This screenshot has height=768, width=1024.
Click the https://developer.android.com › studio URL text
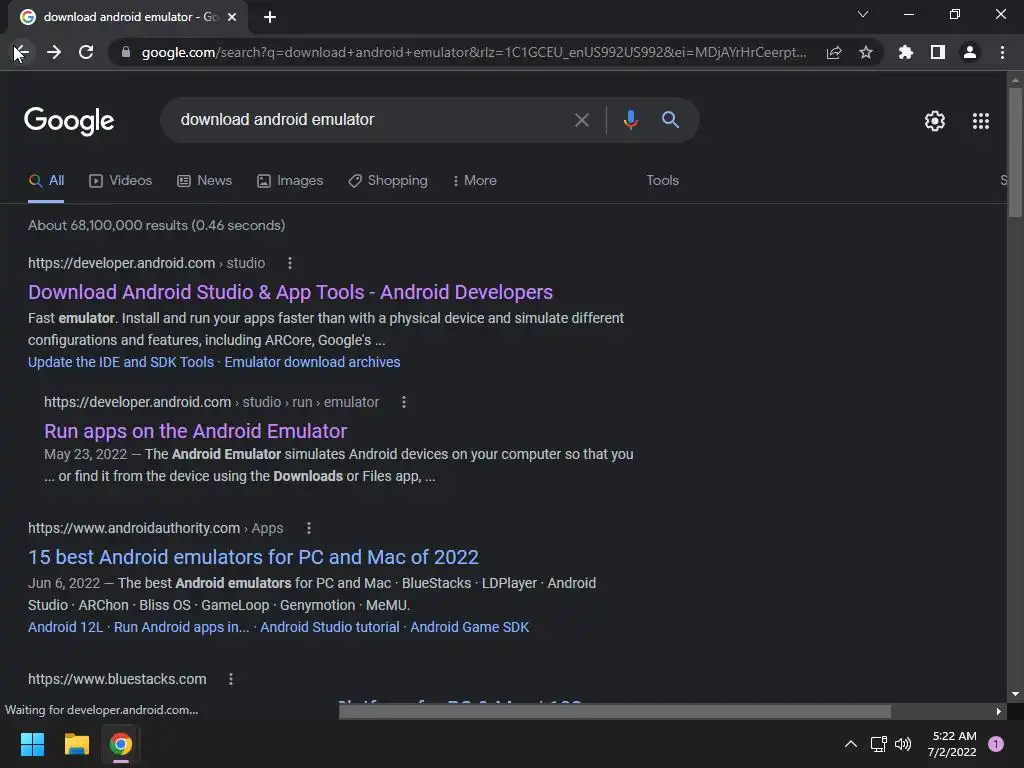tap(146, 263)
